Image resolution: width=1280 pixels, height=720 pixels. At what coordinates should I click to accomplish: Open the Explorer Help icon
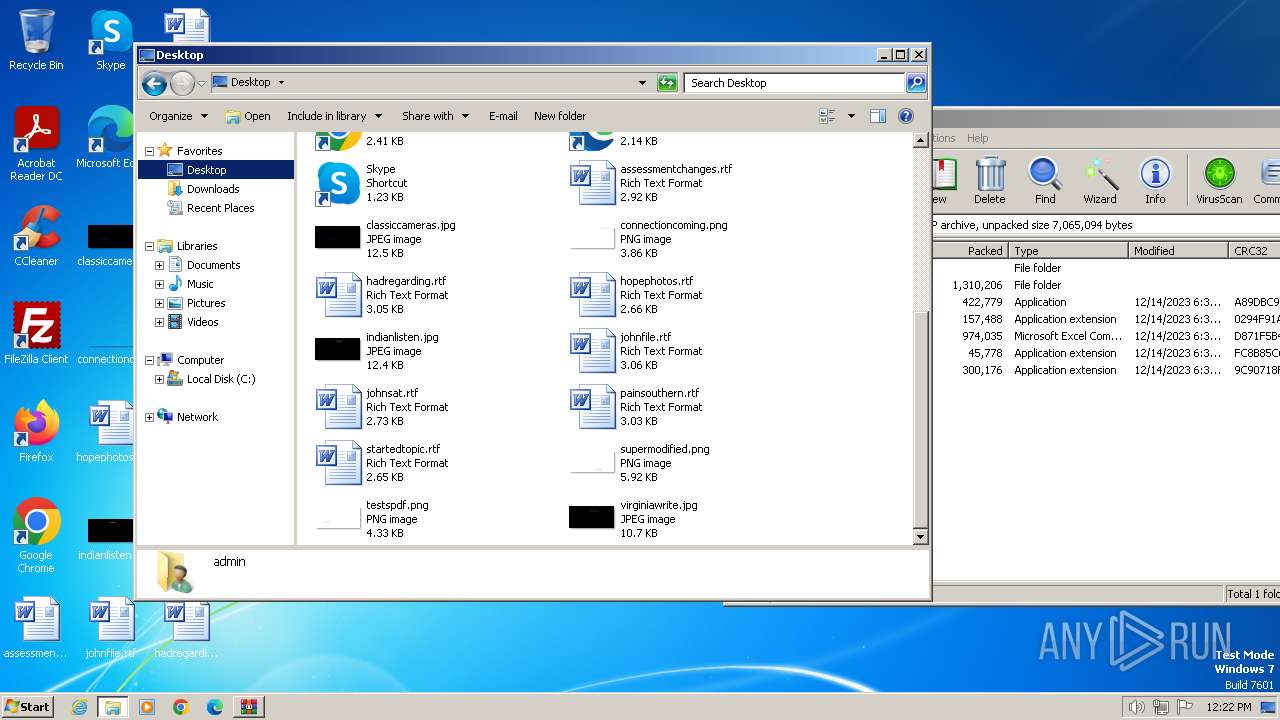pyautogui.click(x=906, y=116)
